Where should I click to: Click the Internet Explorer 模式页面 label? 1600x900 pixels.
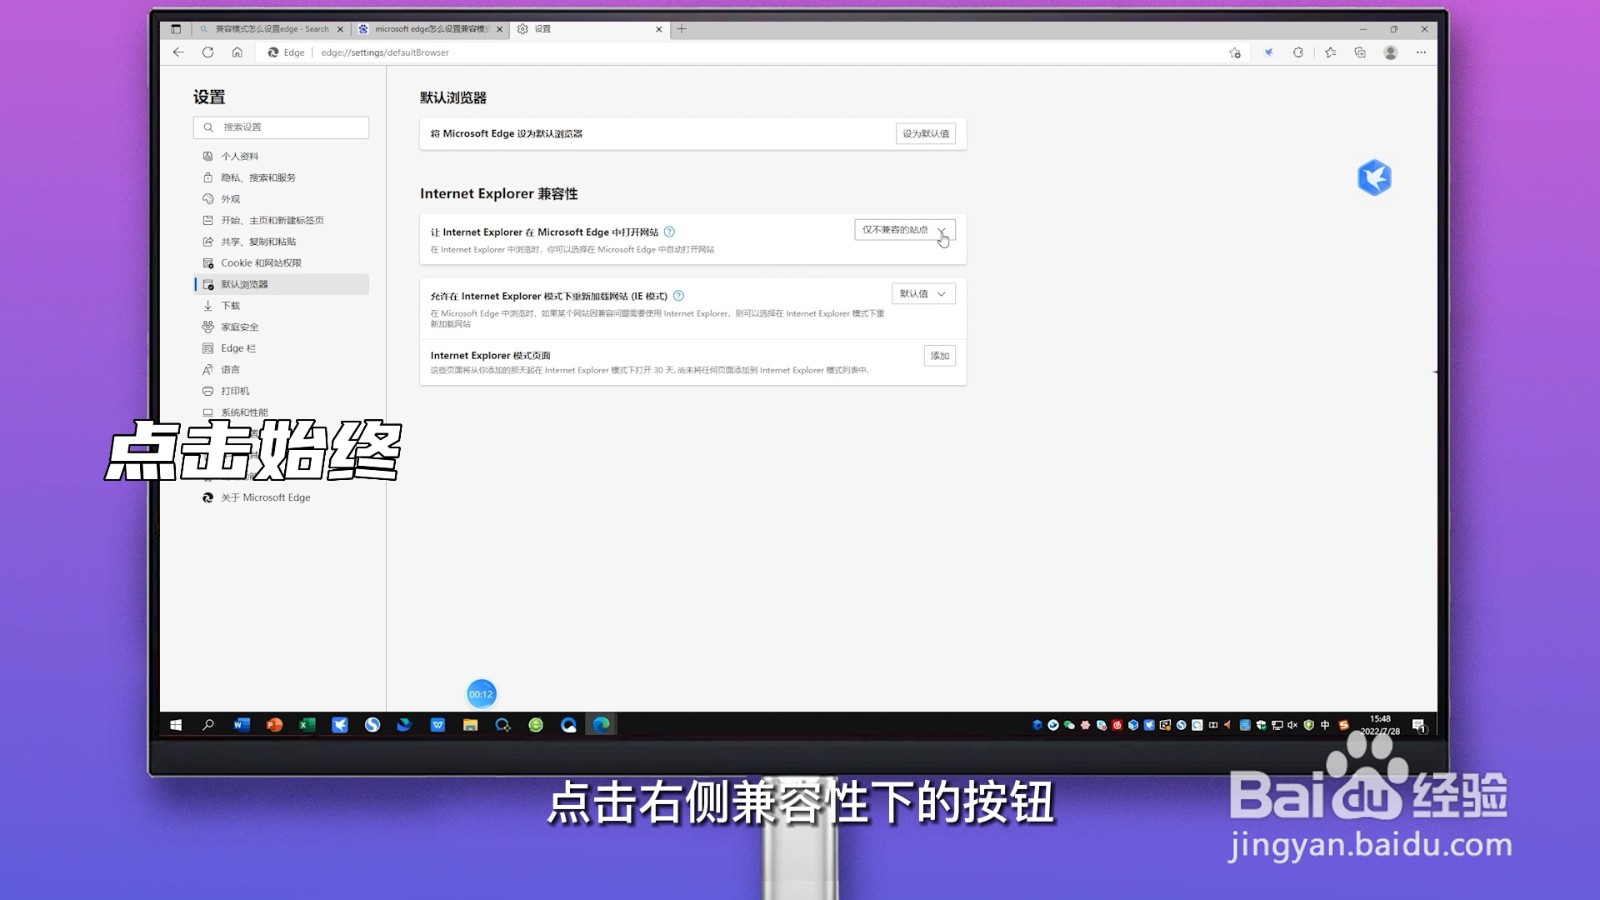(491, 356)
